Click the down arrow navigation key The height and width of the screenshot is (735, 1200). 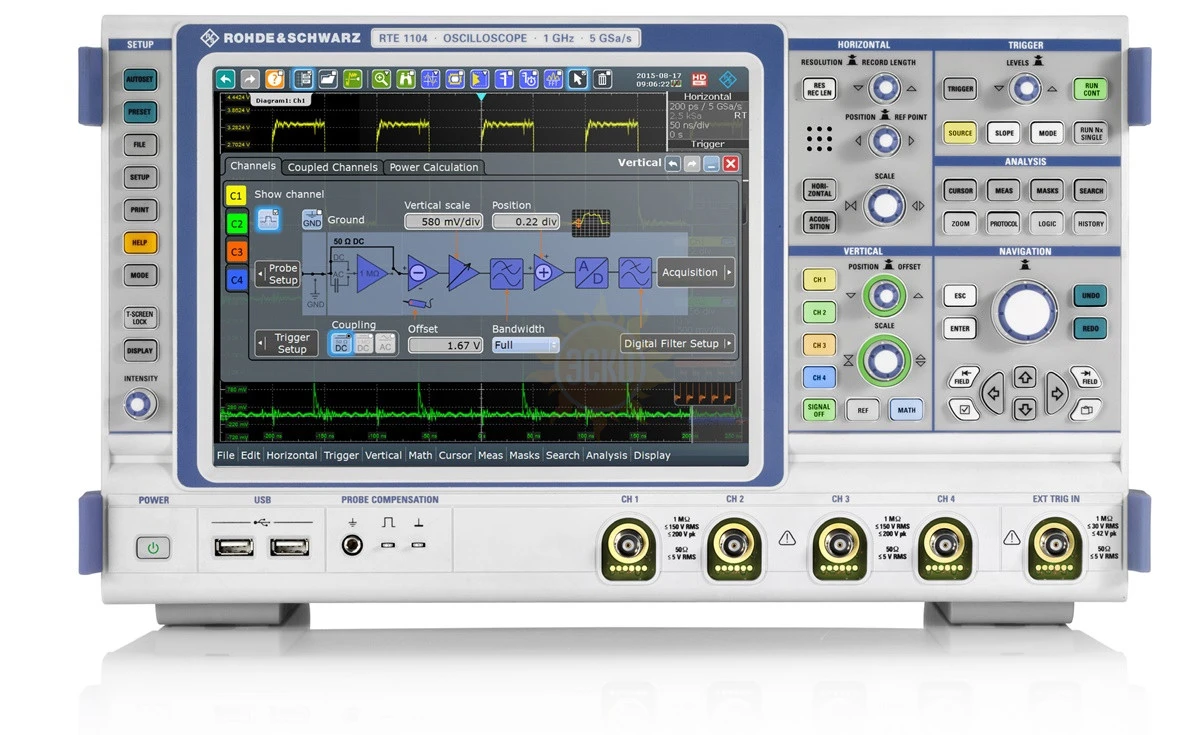pyautogui.click(x=1025, y=408)
